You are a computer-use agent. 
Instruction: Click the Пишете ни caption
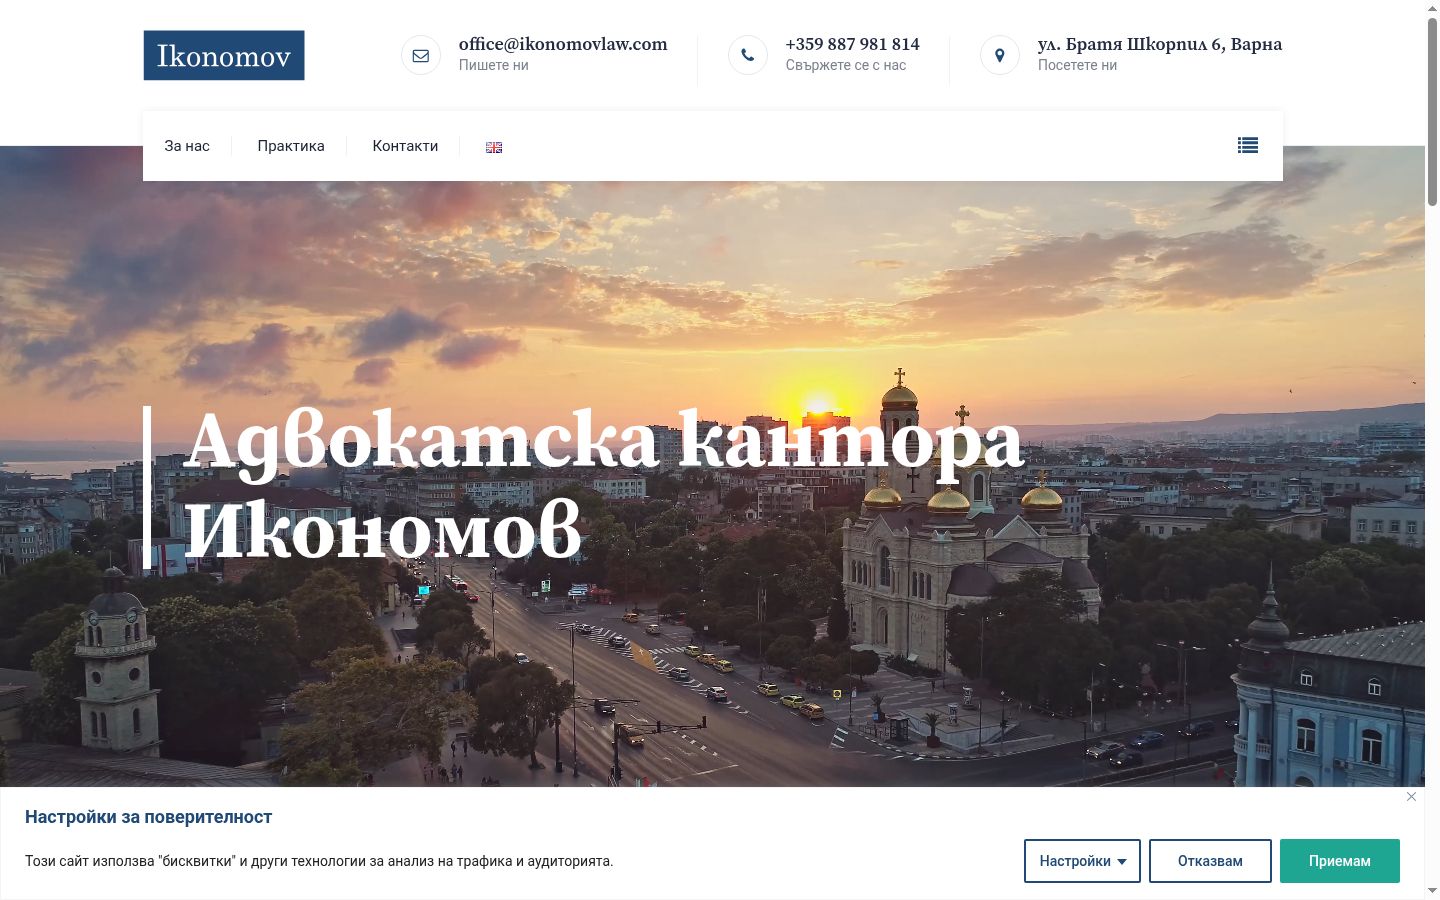tap(494, 65)
